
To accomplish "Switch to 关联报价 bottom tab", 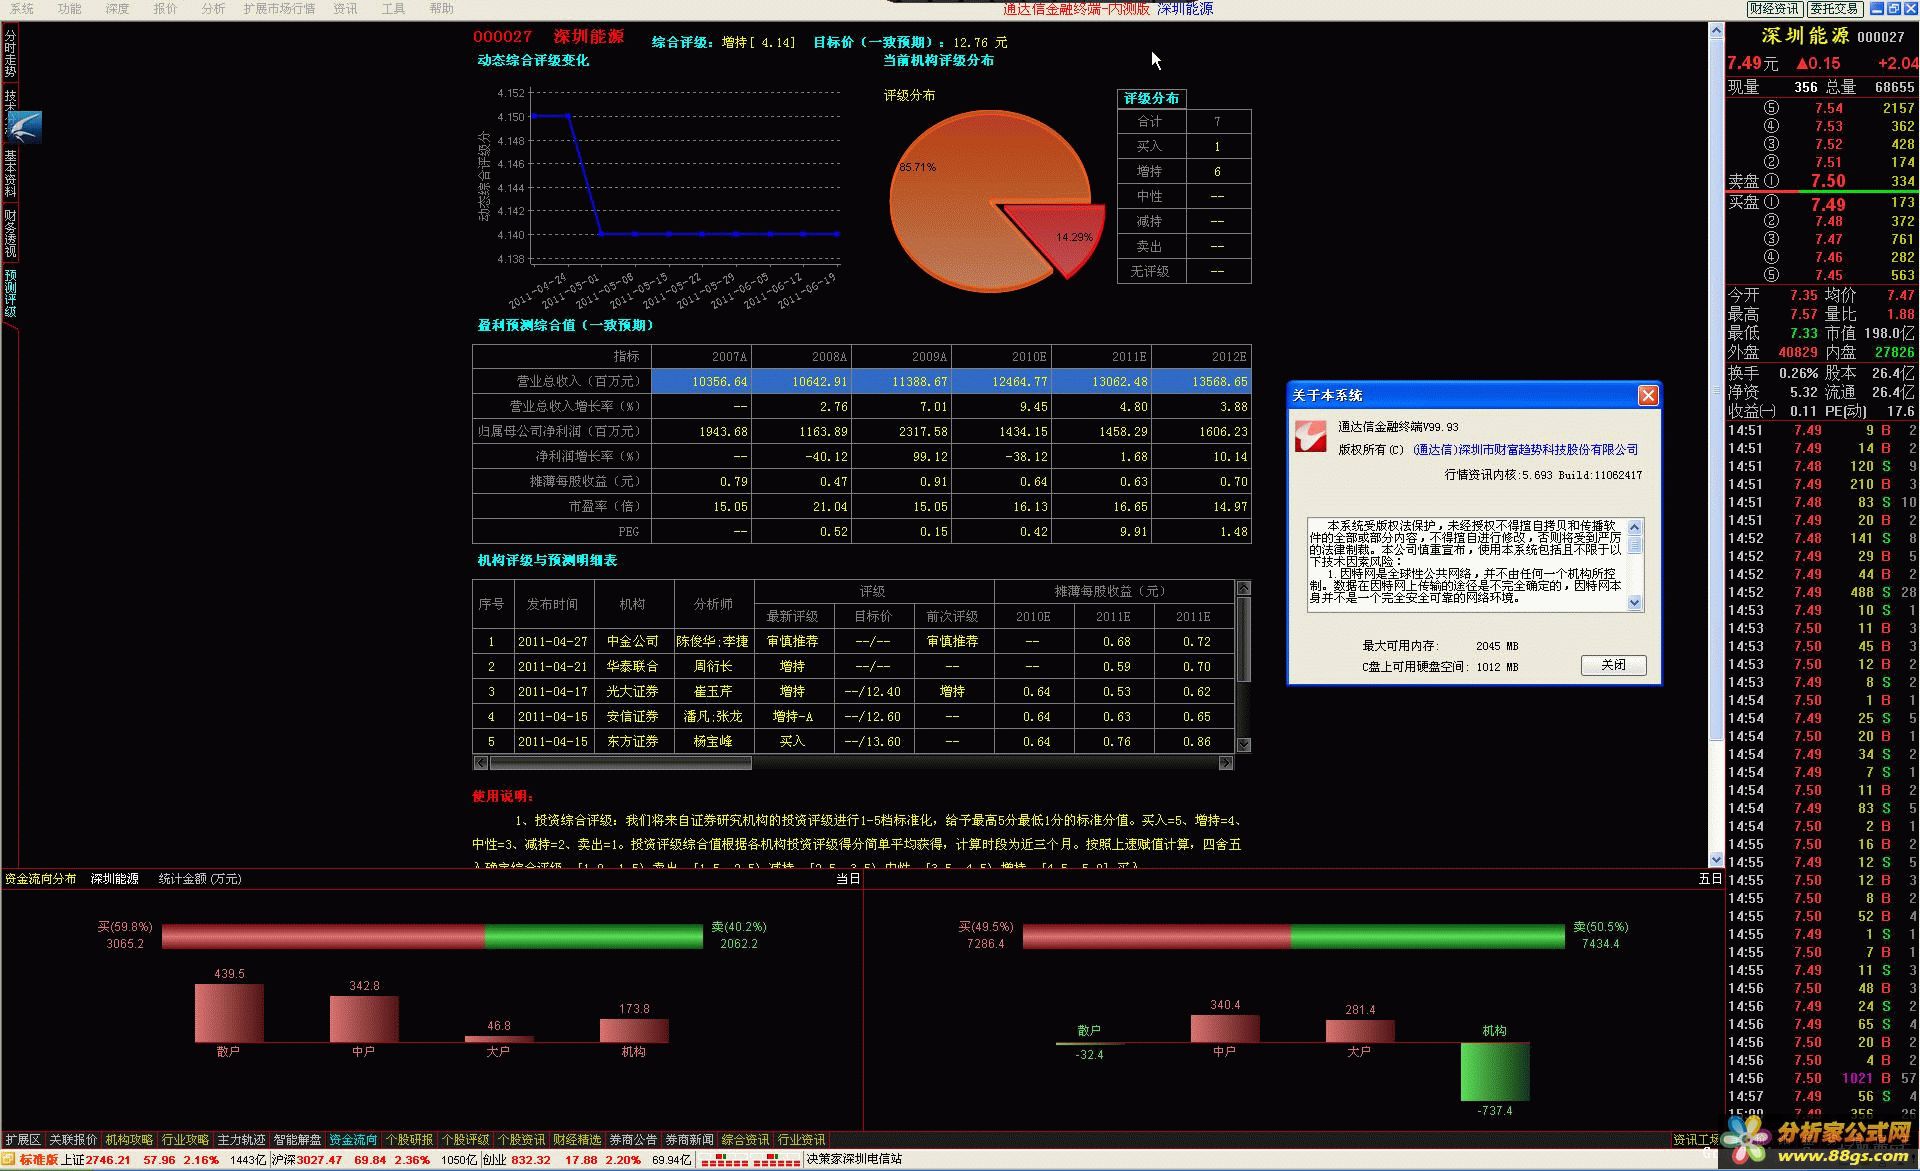I will pos(74,1140).
